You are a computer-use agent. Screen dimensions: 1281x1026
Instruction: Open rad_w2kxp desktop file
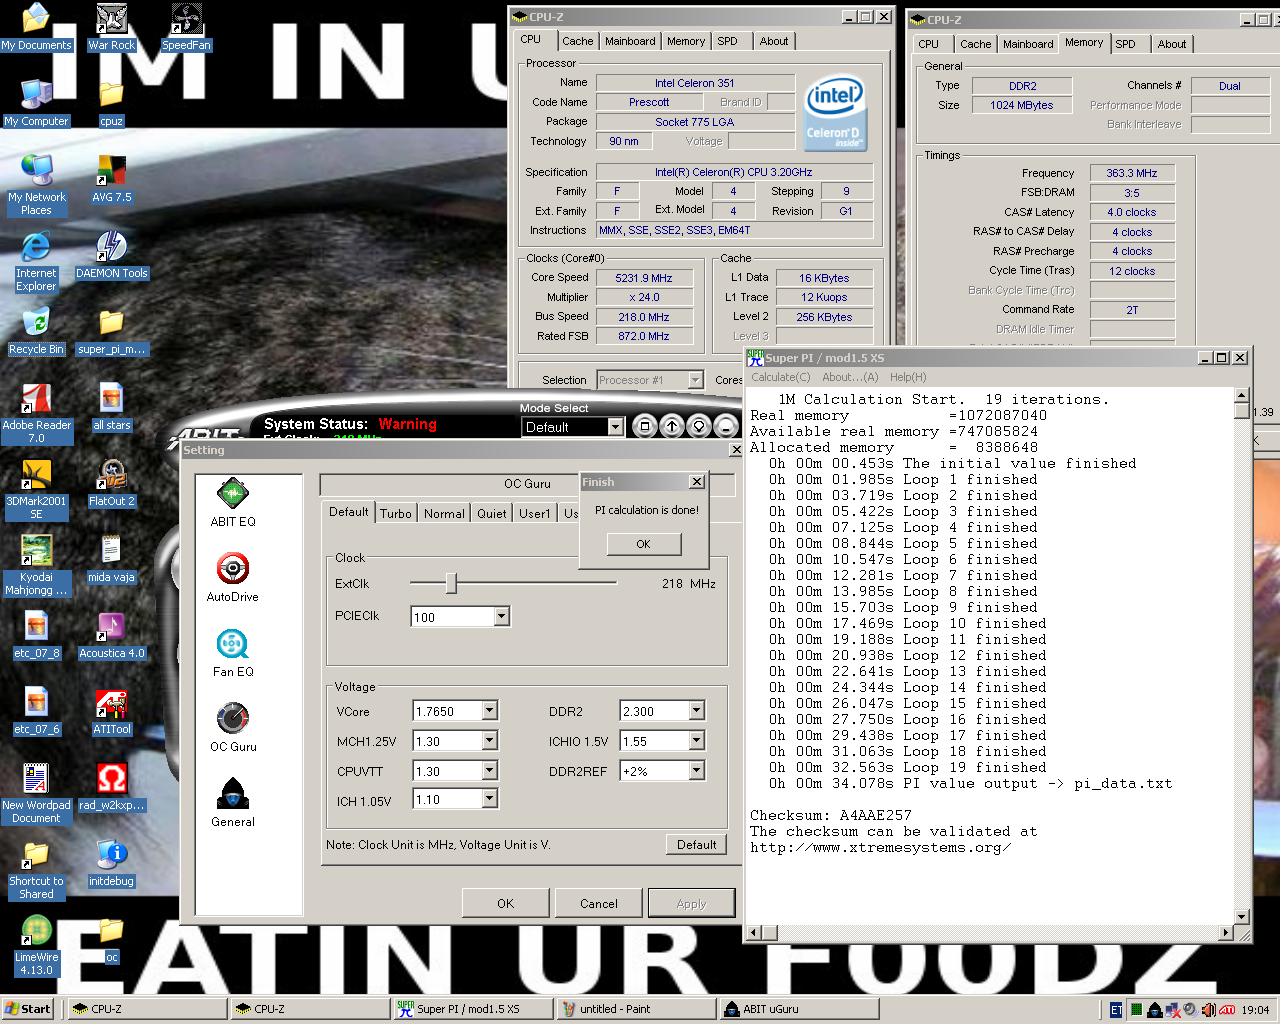coord(112,788)
